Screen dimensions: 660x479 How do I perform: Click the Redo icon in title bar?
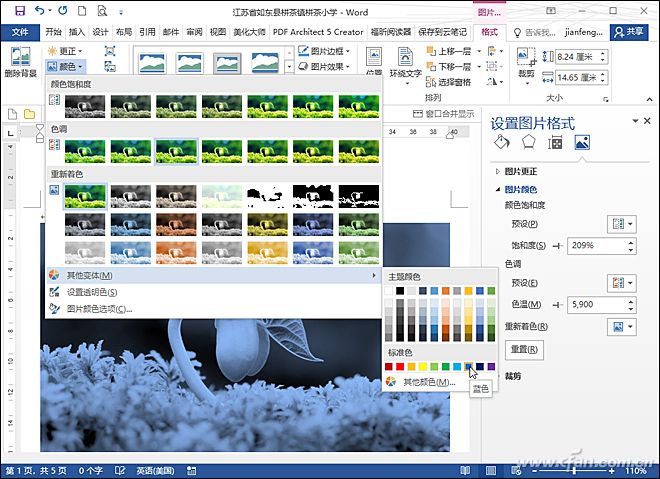[62, 11]
